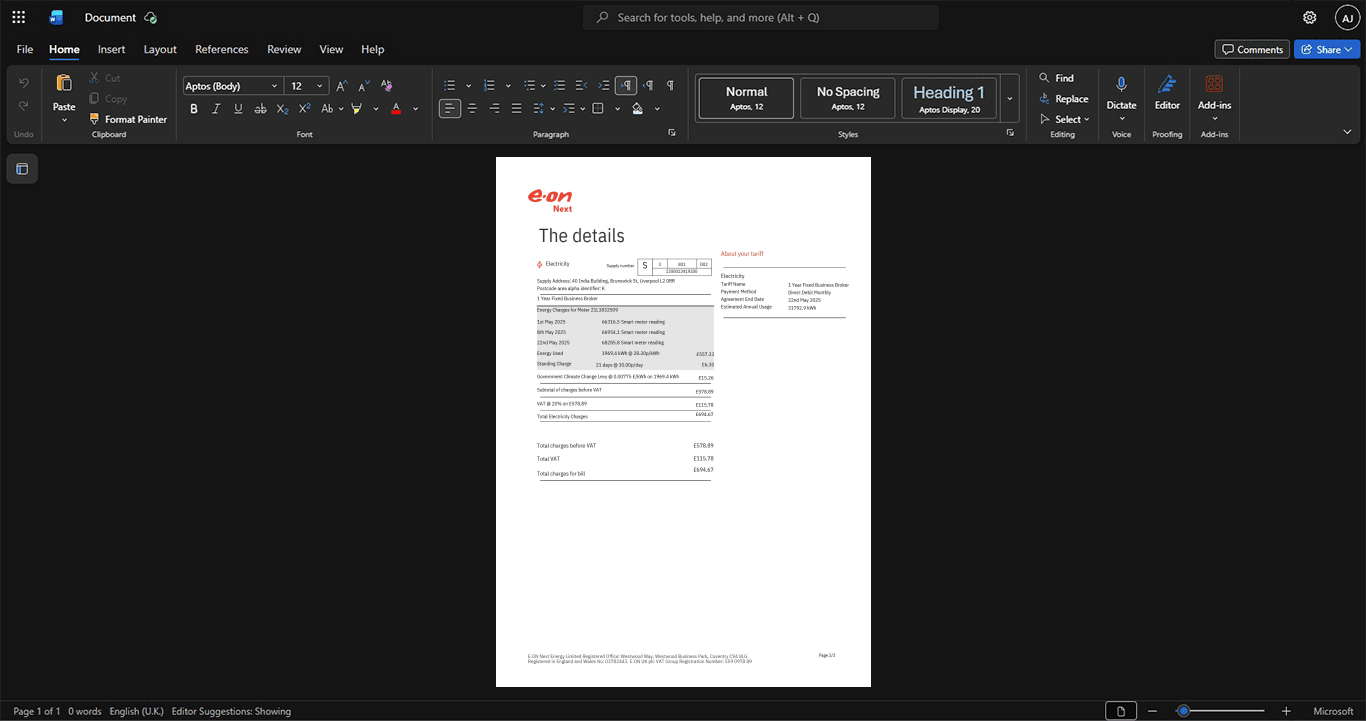Switch to the References tab
This screenshot has height=721, width=1366.
(x=221, y=49)
